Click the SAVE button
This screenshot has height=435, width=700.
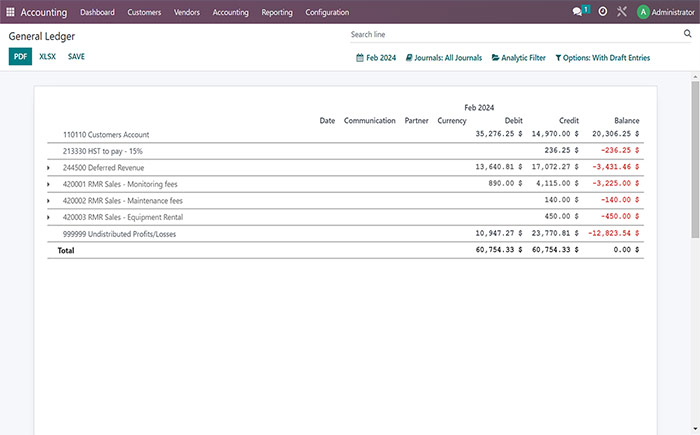click(x=76, y=56)
